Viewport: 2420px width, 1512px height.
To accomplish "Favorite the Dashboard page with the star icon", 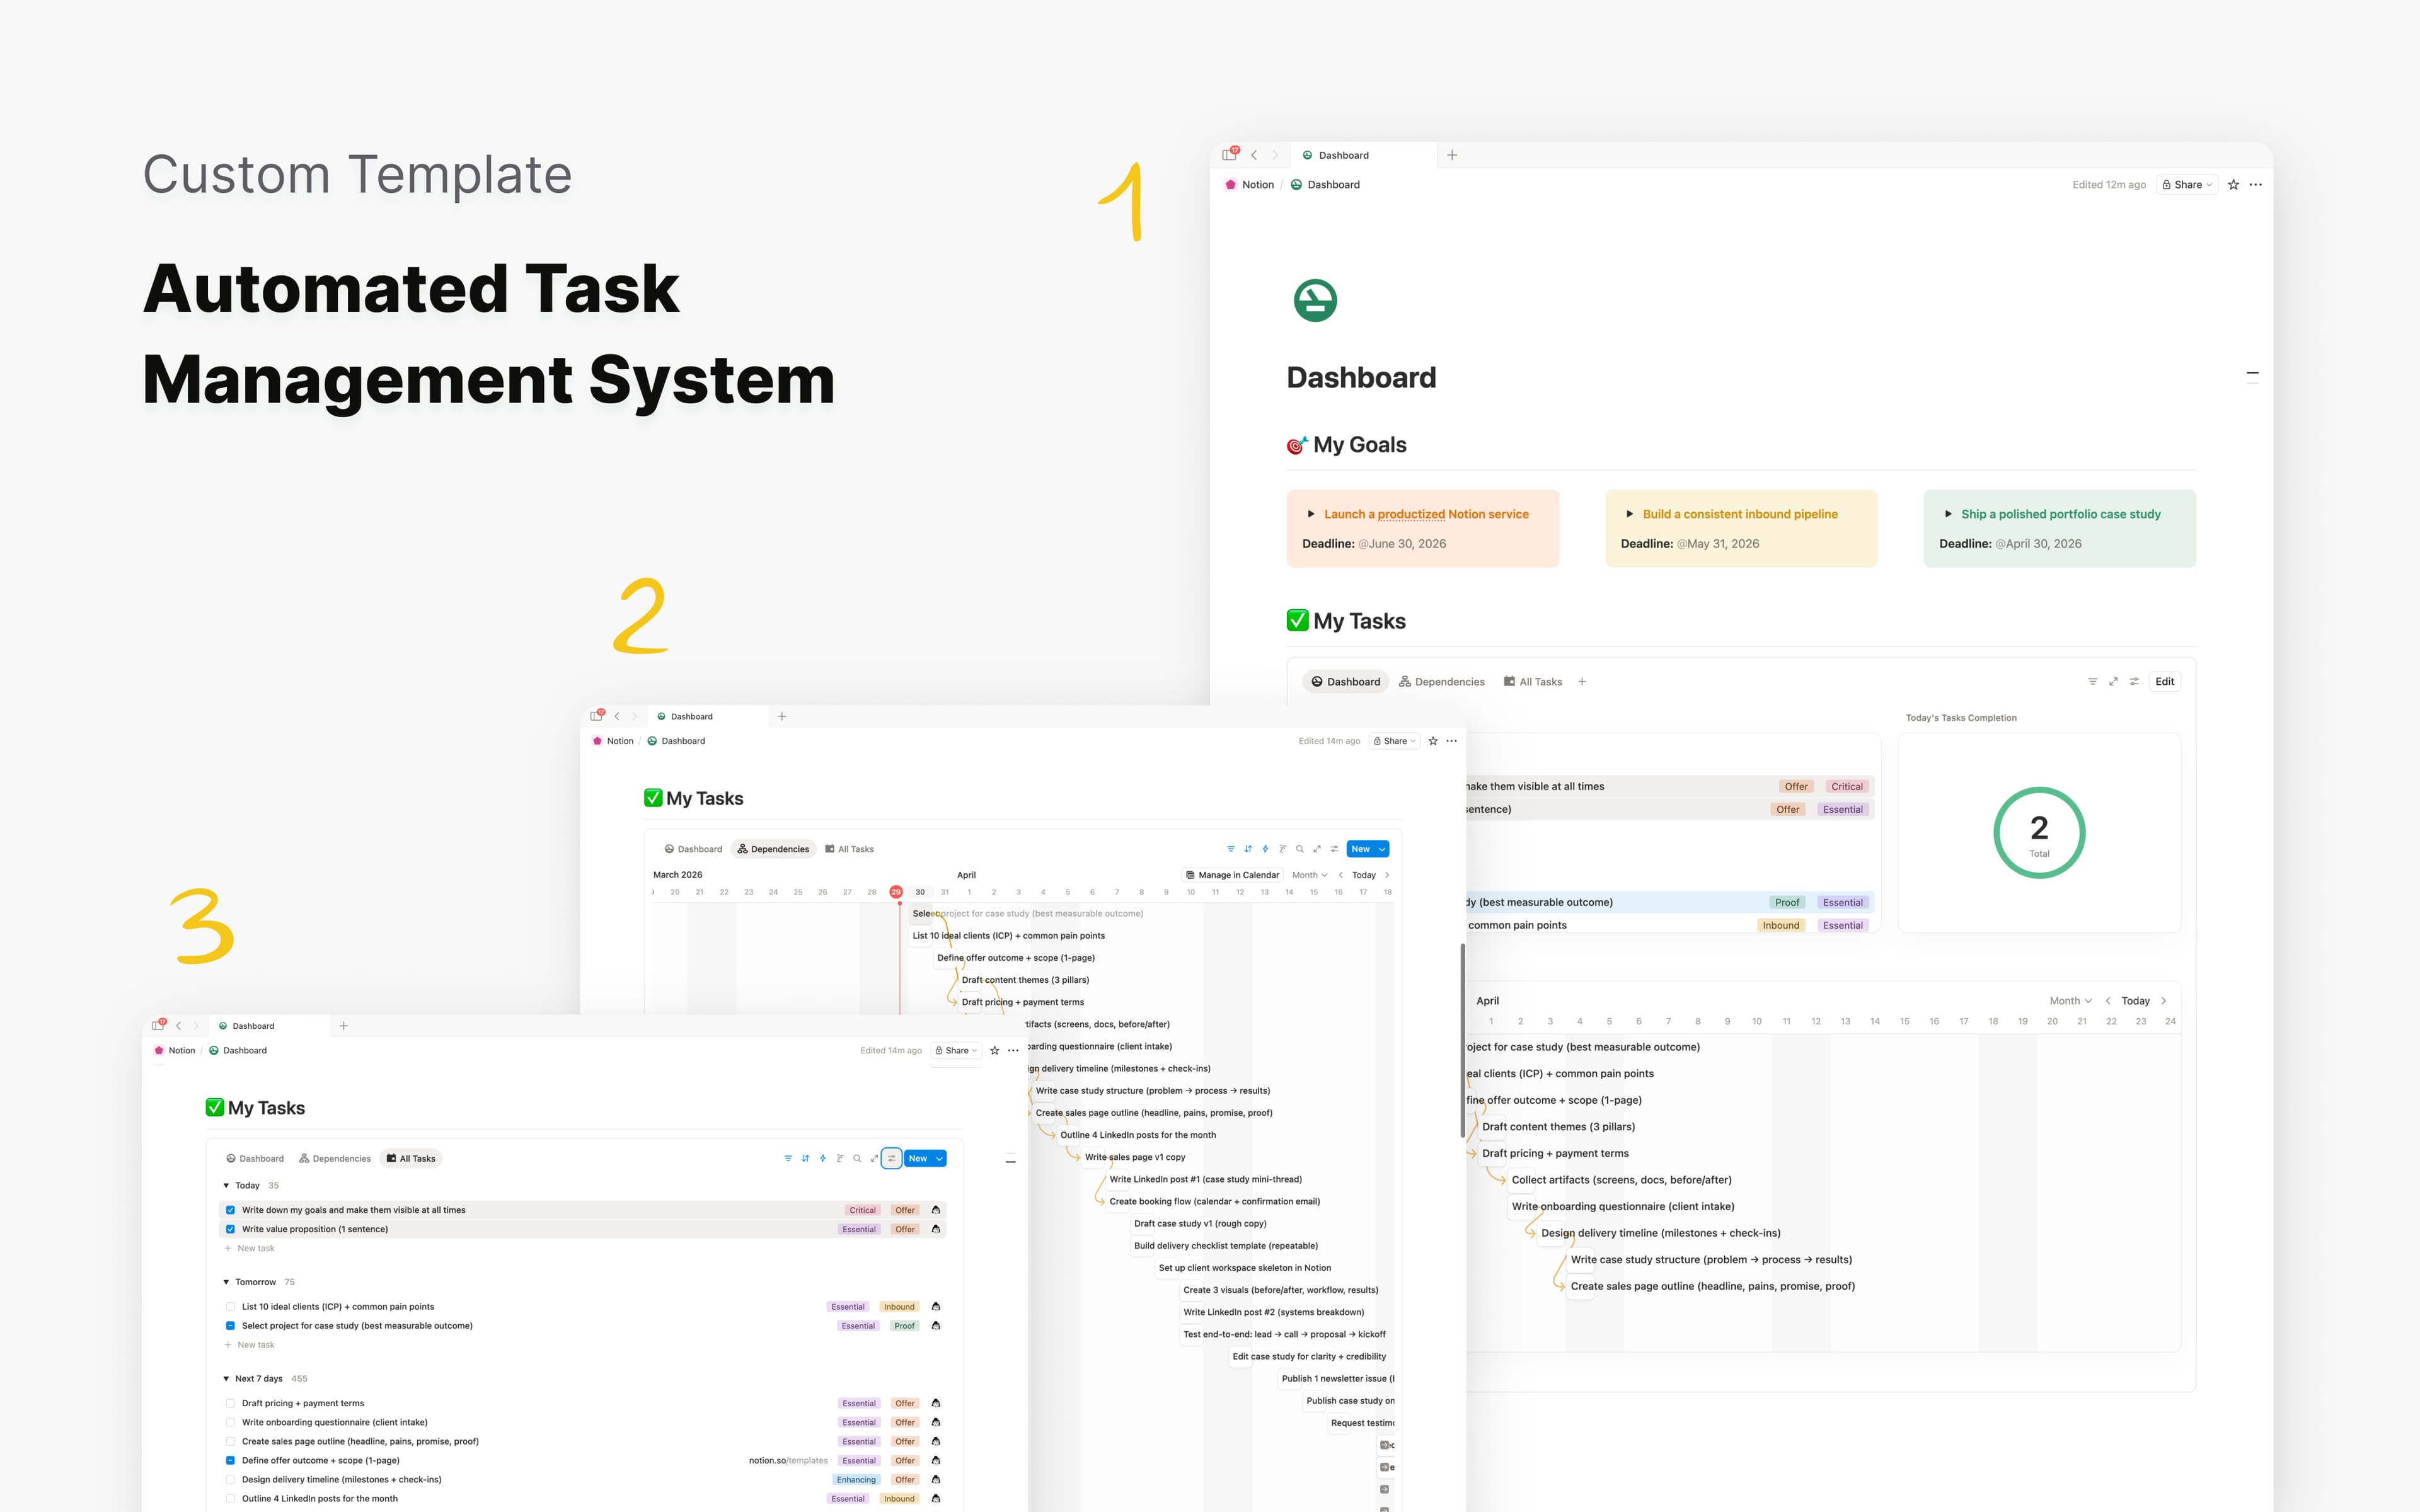I will (x=2233, y=184).
